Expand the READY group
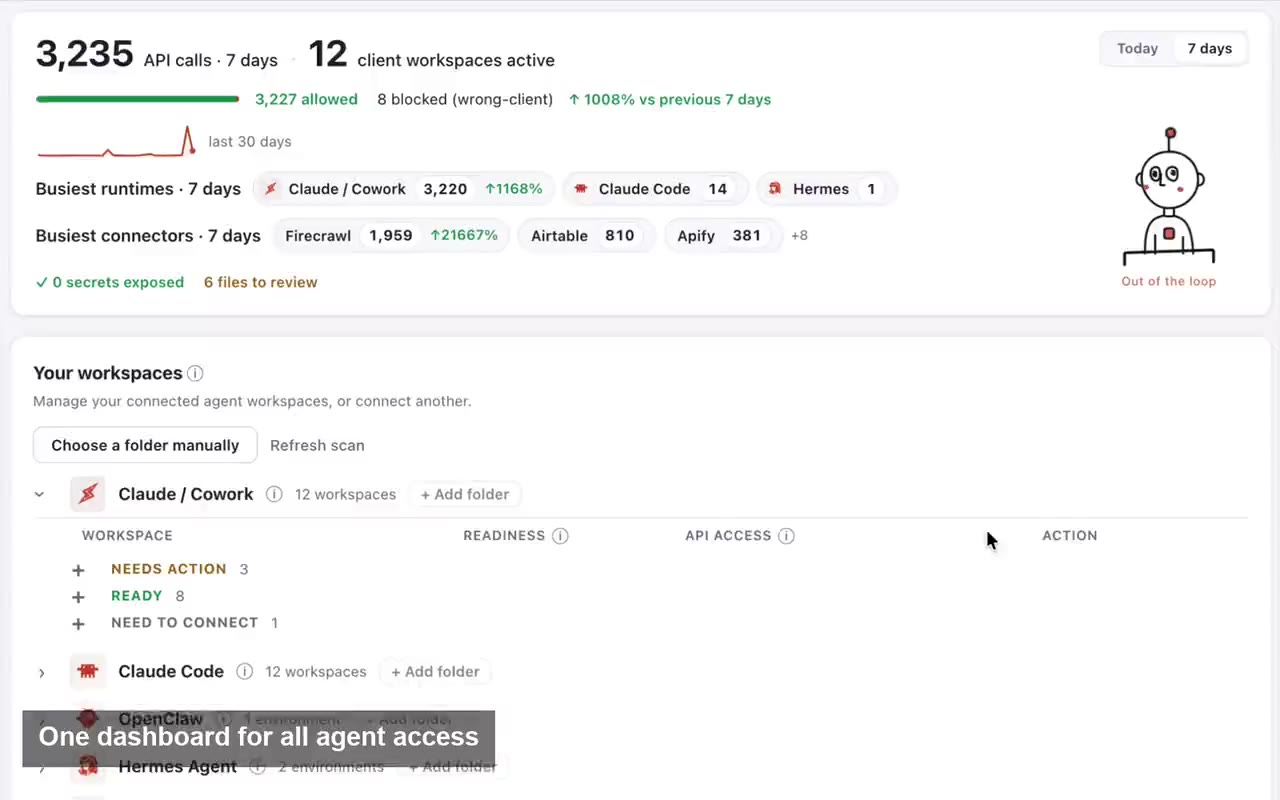Viewport: 1280px width, 800px height. coord(78,596)
